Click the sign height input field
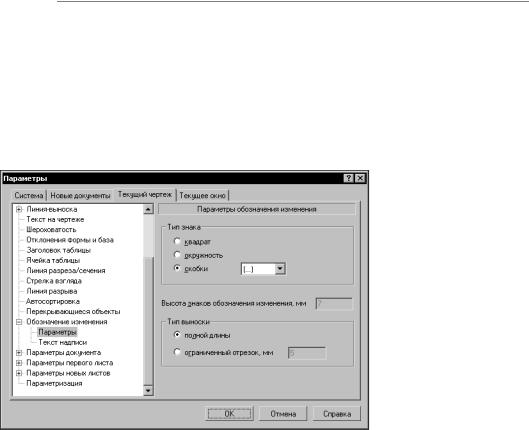529x430 pixels. (x=334, y=304)
